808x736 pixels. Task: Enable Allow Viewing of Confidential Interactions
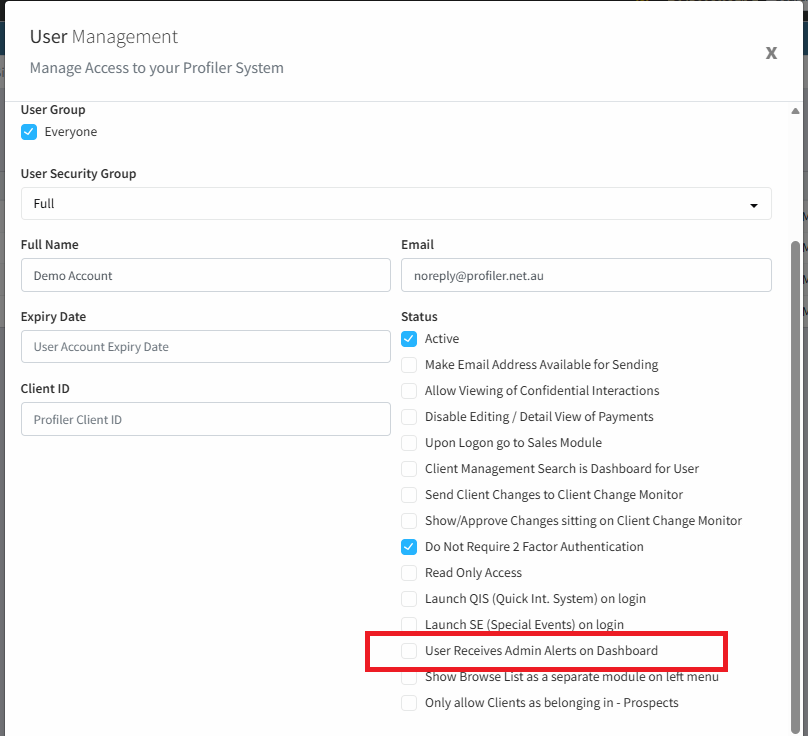tap(409, 391)
